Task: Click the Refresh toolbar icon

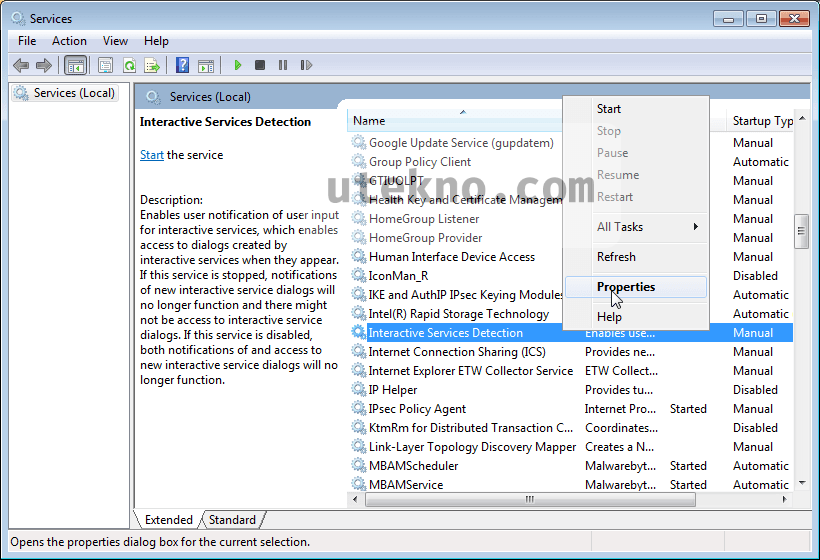Action: click(x=129, y=65)
